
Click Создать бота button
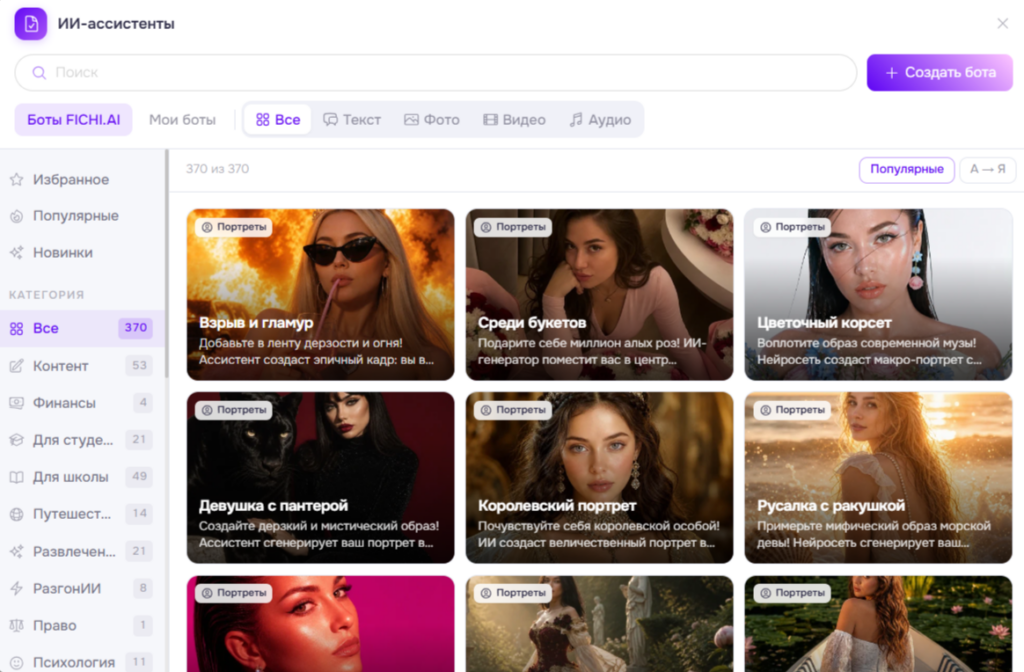(x=940, y=72)
